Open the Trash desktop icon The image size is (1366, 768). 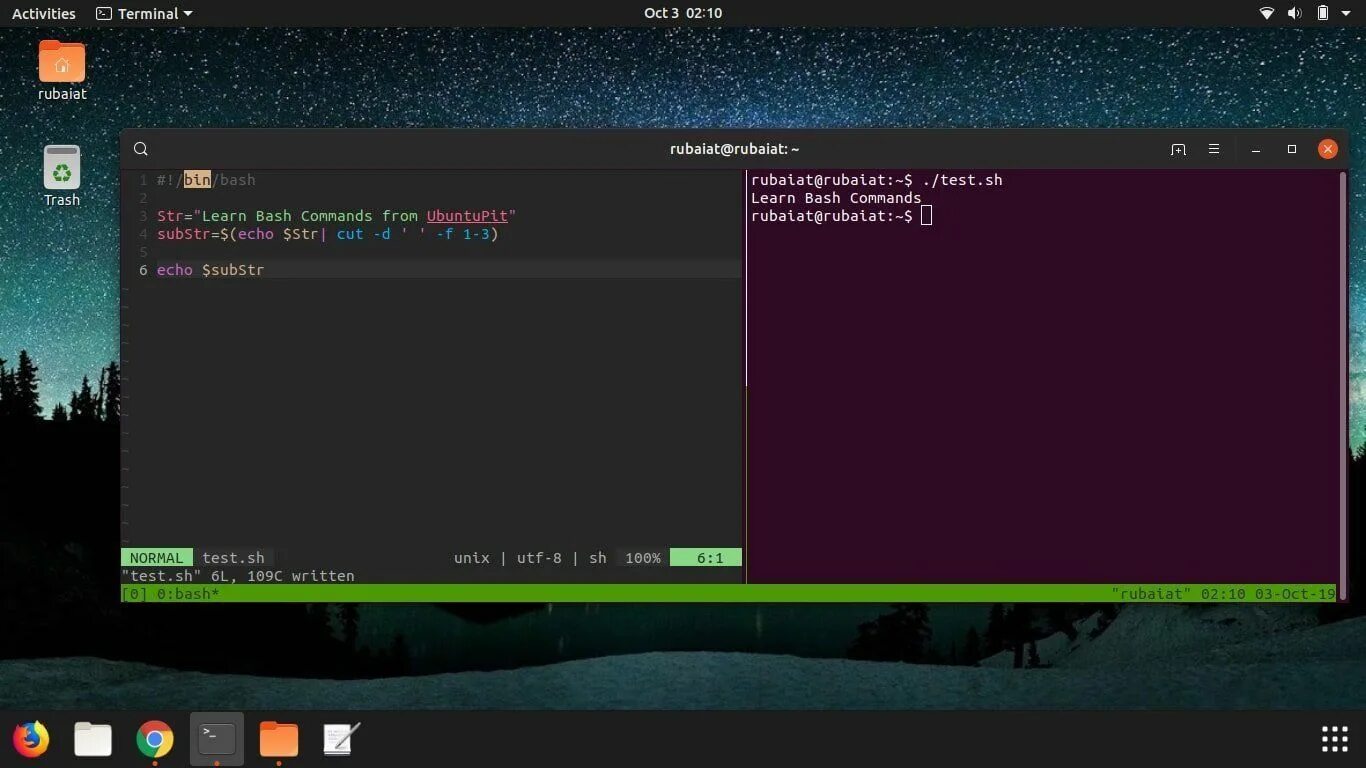point(62,176)
